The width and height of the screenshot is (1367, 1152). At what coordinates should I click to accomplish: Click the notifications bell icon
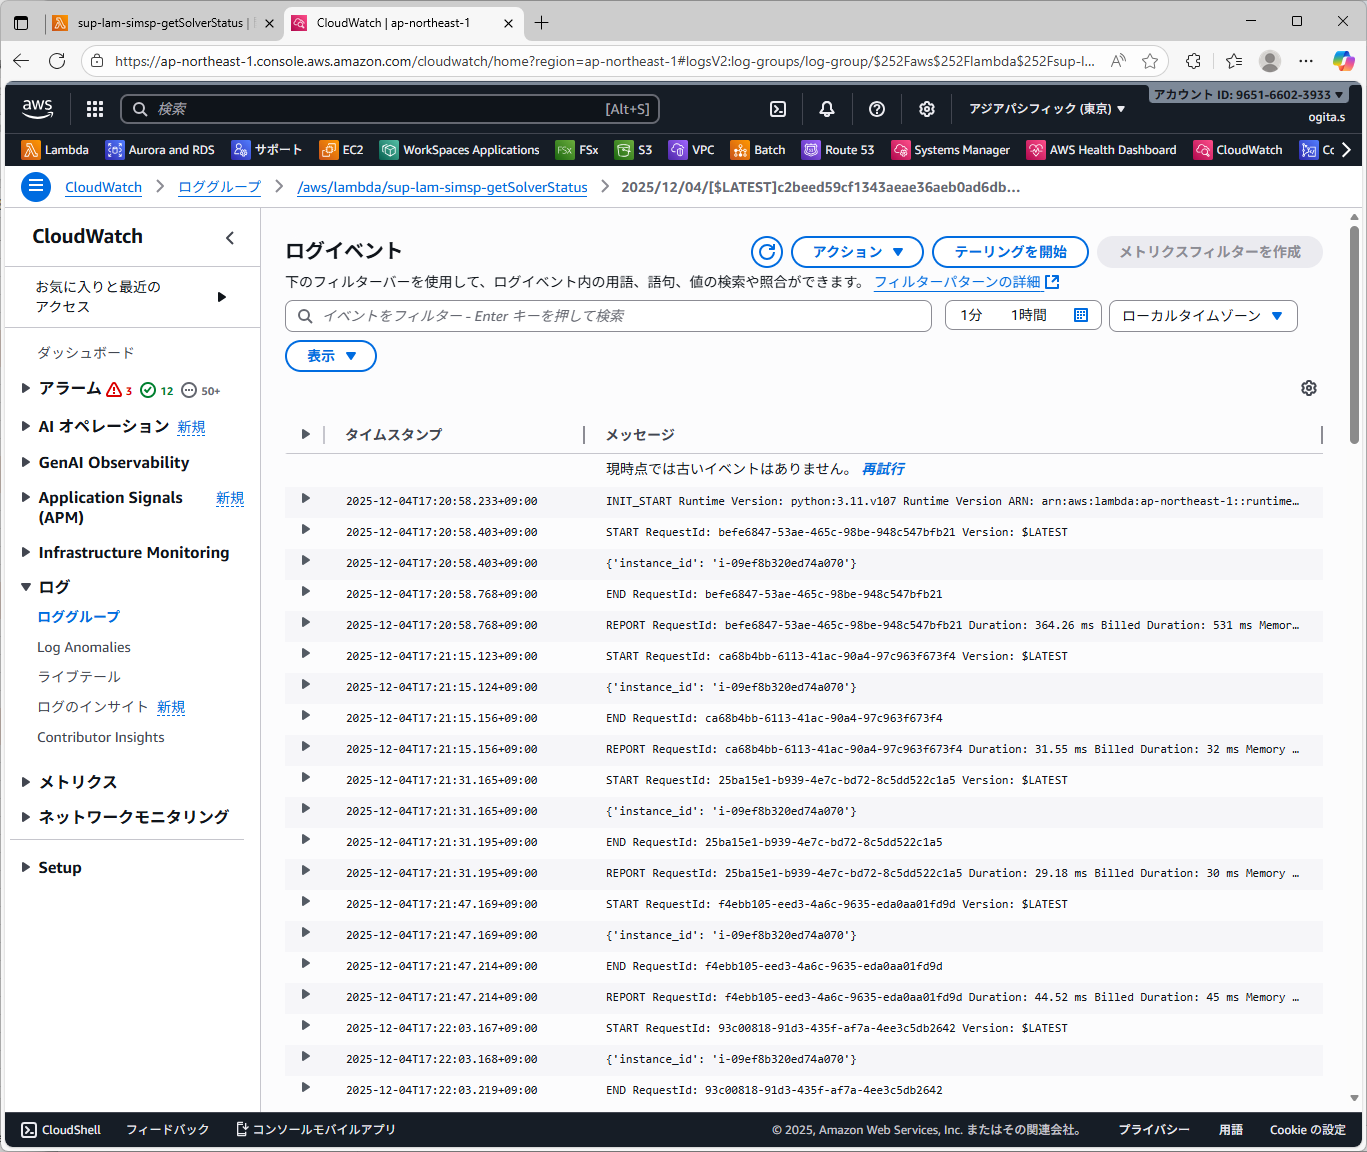click(x=827, y=109)
